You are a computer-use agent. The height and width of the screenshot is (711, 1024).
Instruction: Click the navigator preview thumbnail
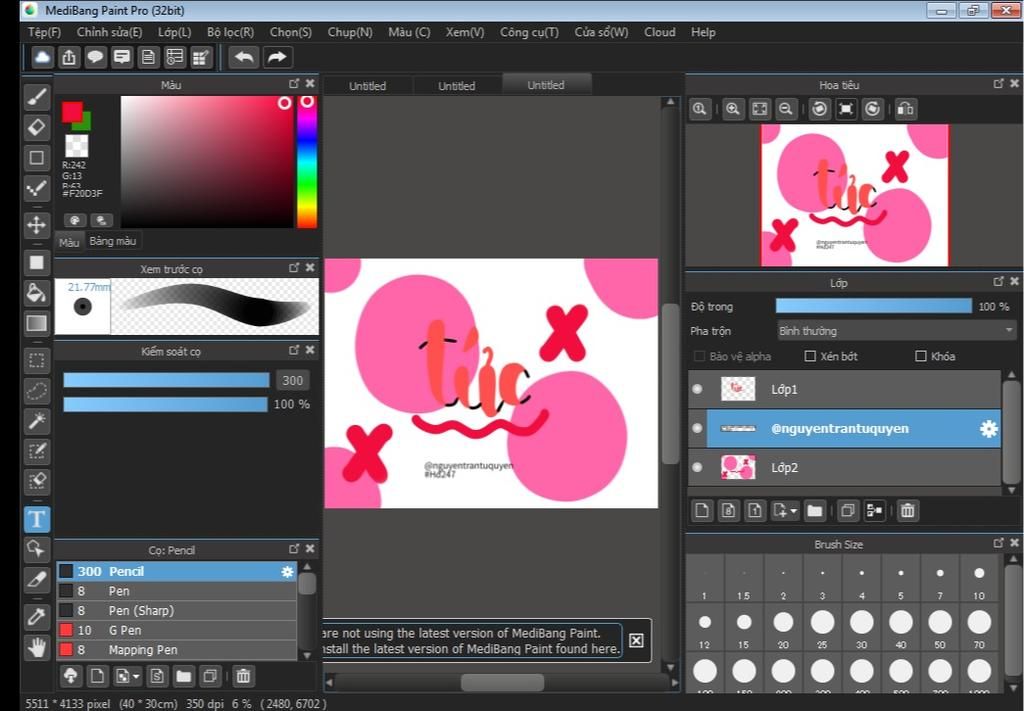point(855,195)
